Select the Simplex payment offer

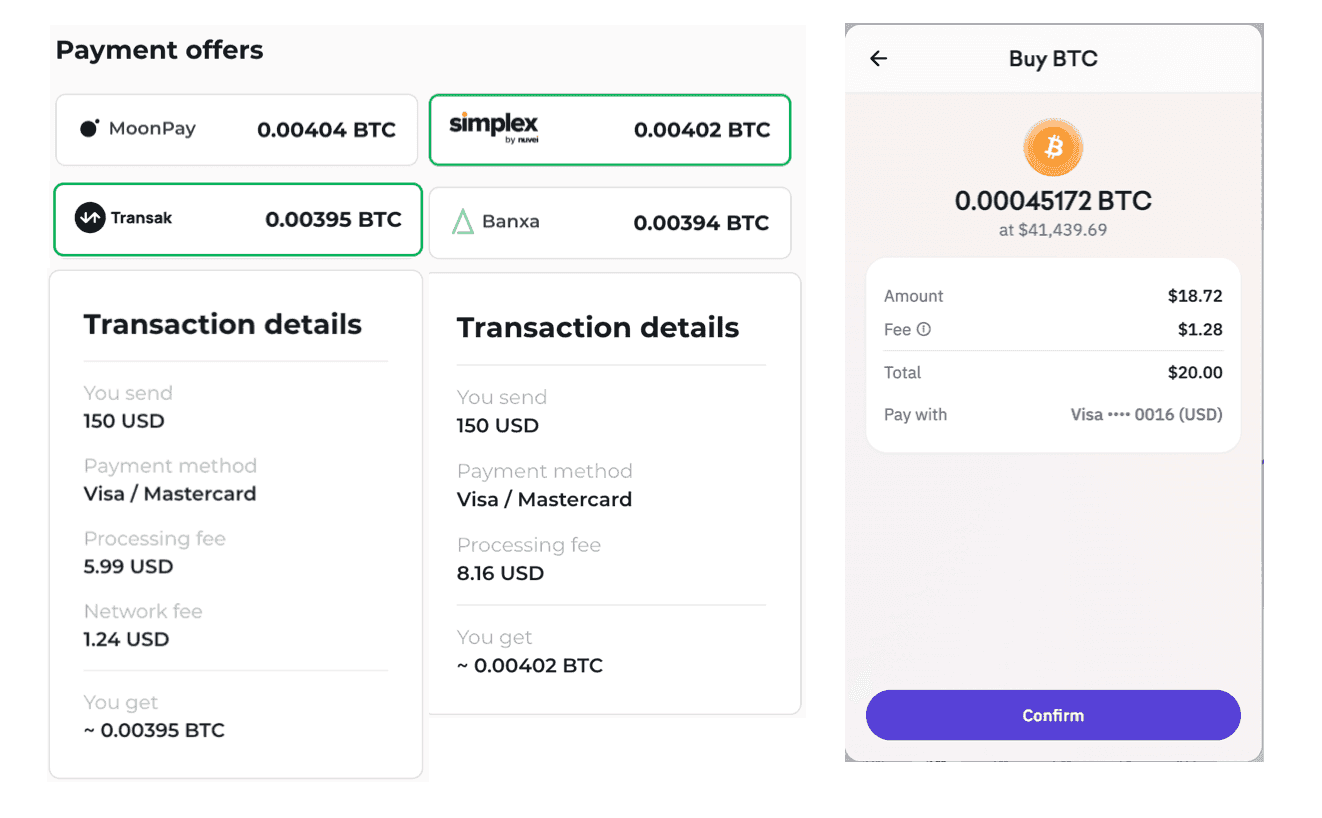610,129
